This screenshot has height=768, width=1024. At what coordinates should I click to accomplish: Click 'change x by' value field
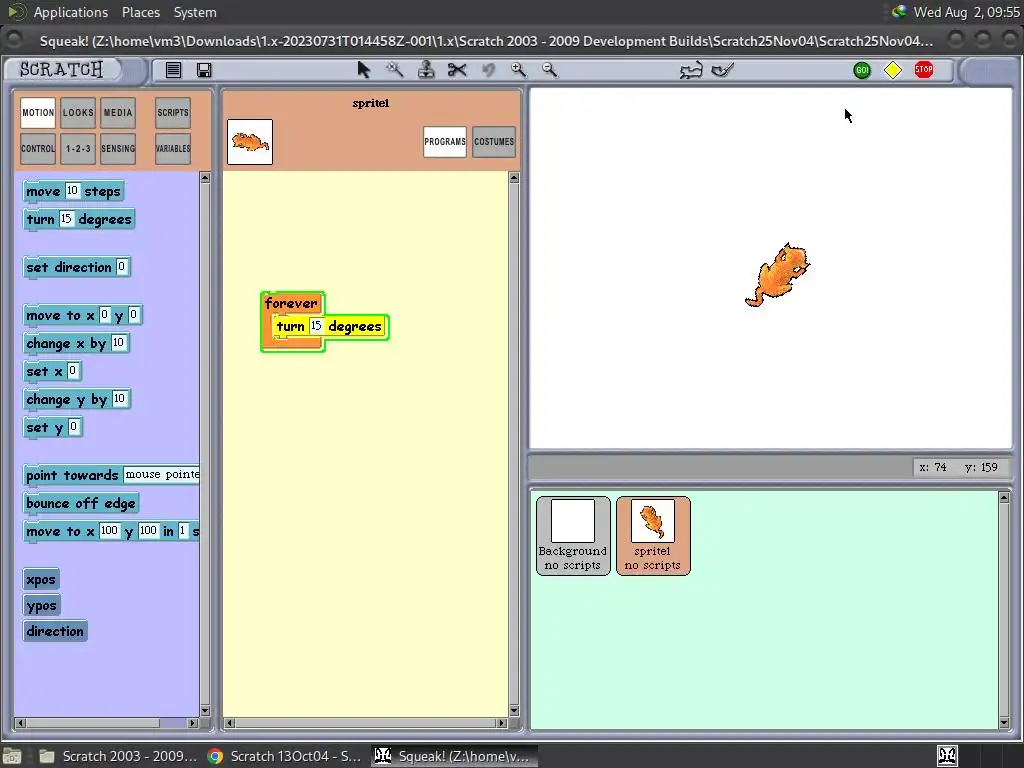tap(118, 342)
